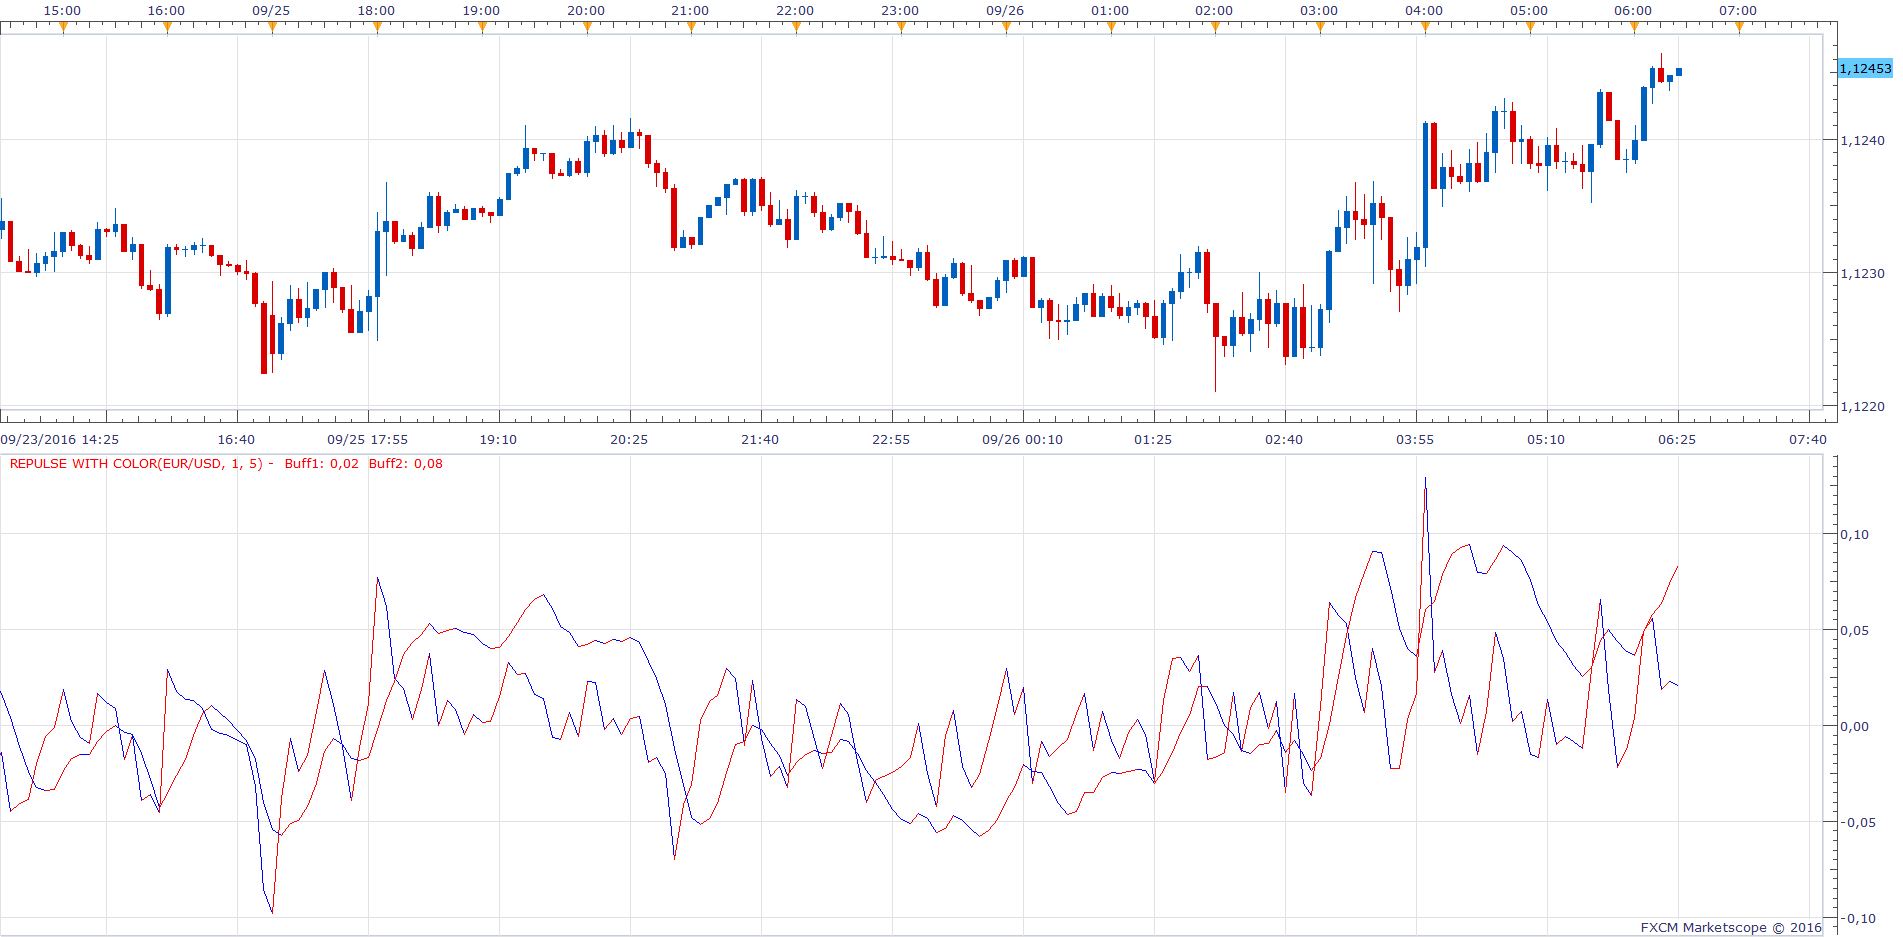The width and height of the screenshot is (1903, 937).
Task: Click the 09/23/2016 14:25 bottom date label
Action: (x=60, y=440)
